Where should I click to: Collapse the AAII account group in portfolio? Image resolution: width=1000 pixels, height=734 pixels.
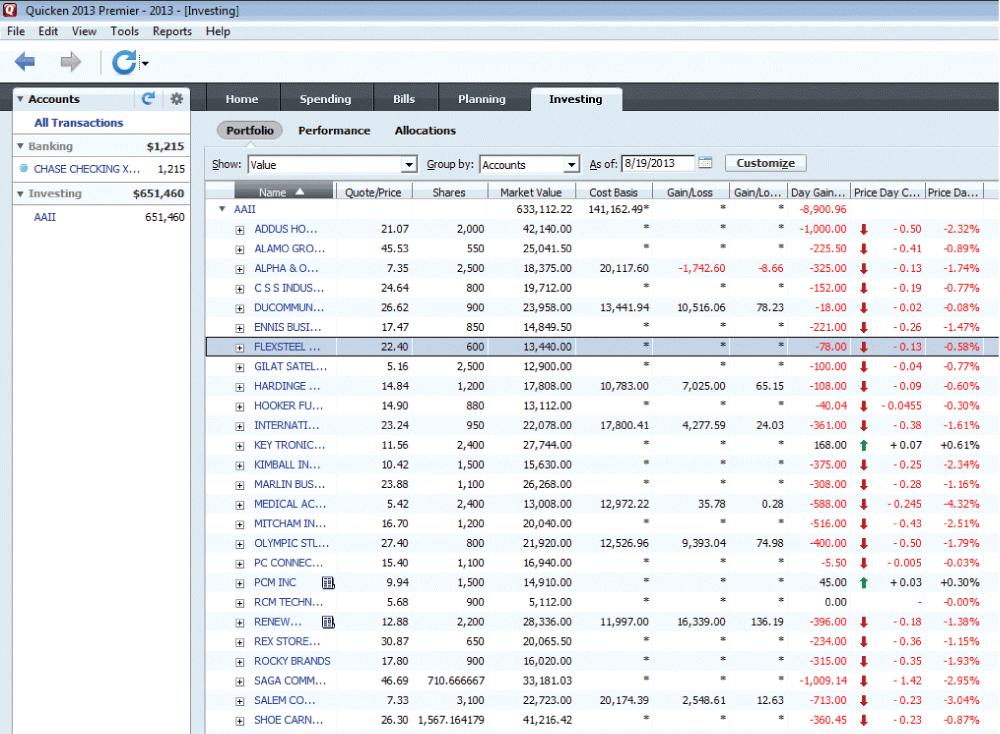222,209
